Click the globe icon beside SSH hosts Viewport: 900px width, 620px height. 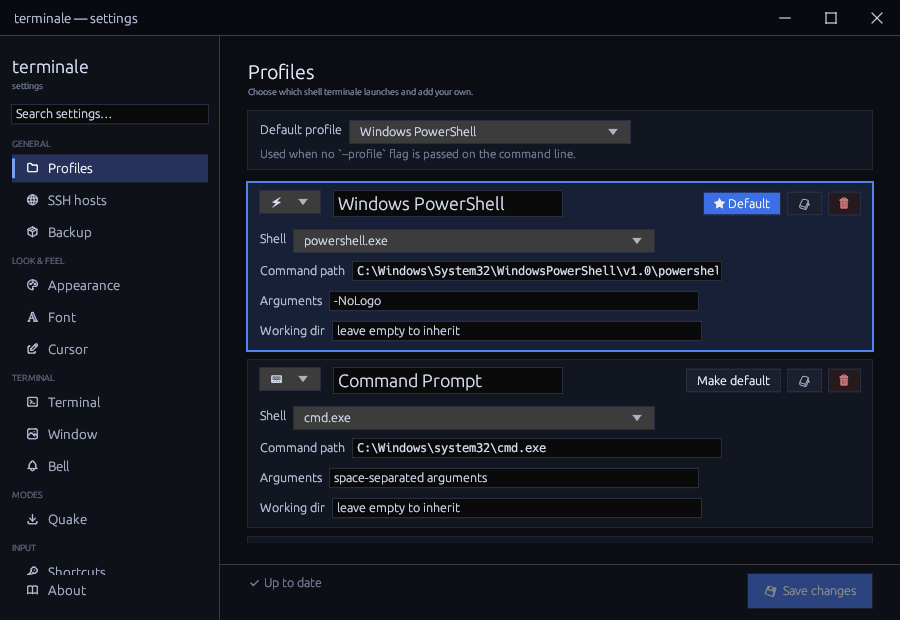click(x=33, y=200)
